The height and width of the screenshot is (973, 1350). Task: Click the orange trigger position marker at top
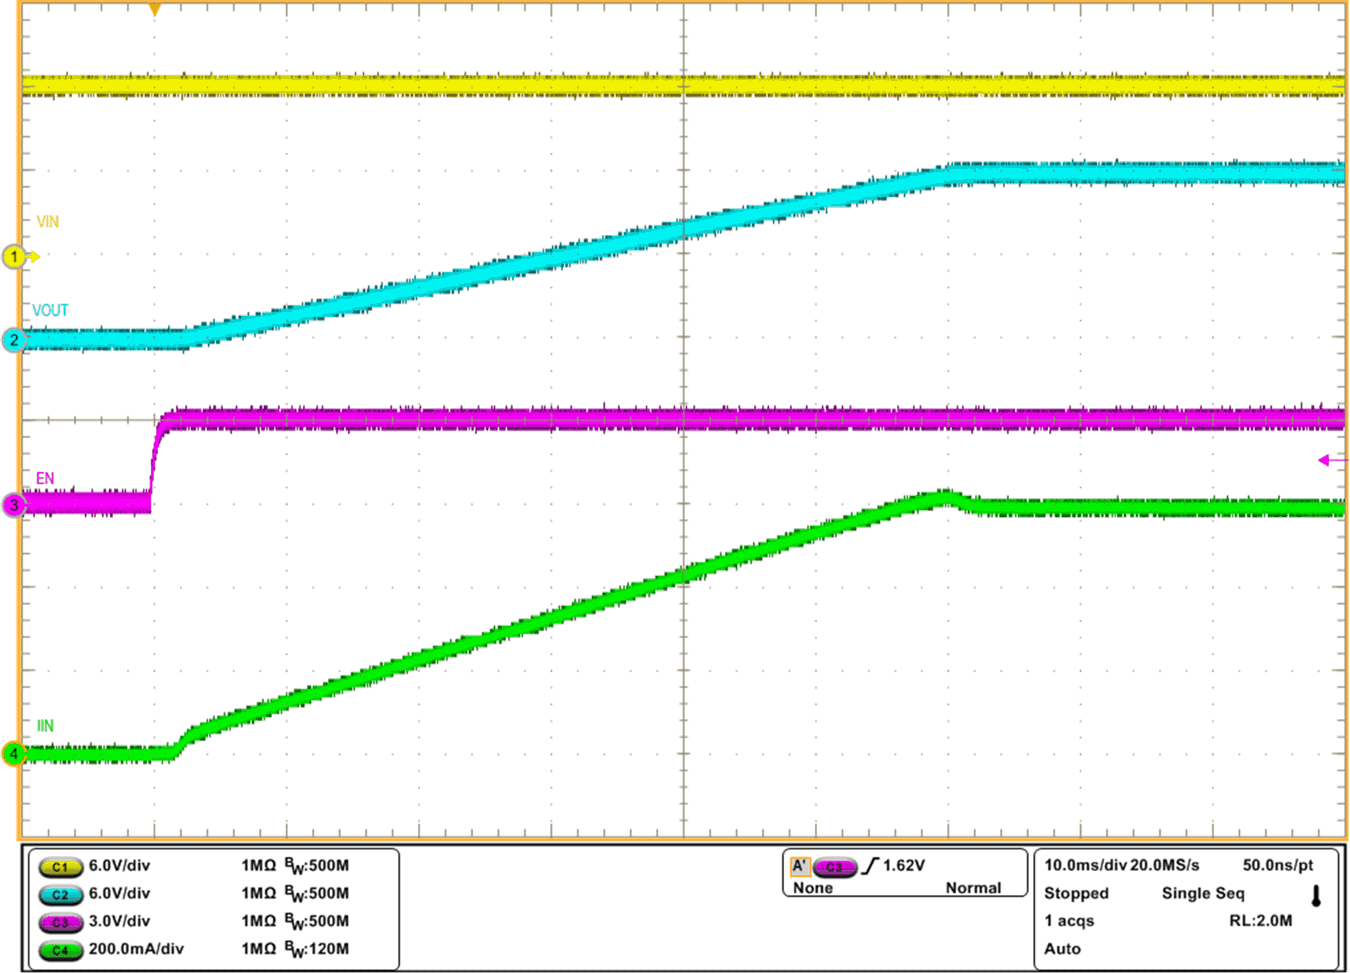pos(154,10)
